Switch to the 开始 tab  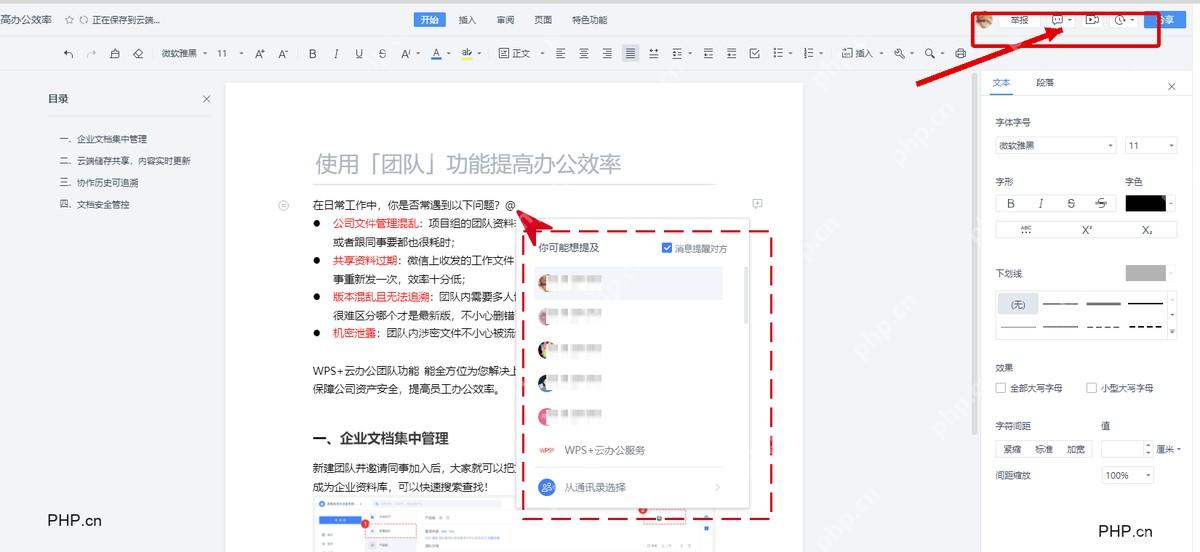click(430, 20)
